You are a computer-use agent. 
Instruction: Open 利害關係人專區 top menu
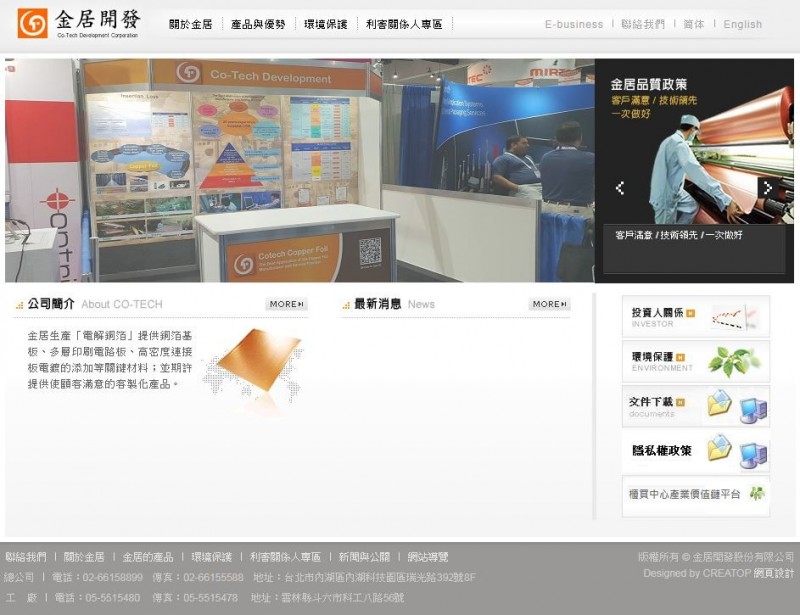(x=404, y=24)
